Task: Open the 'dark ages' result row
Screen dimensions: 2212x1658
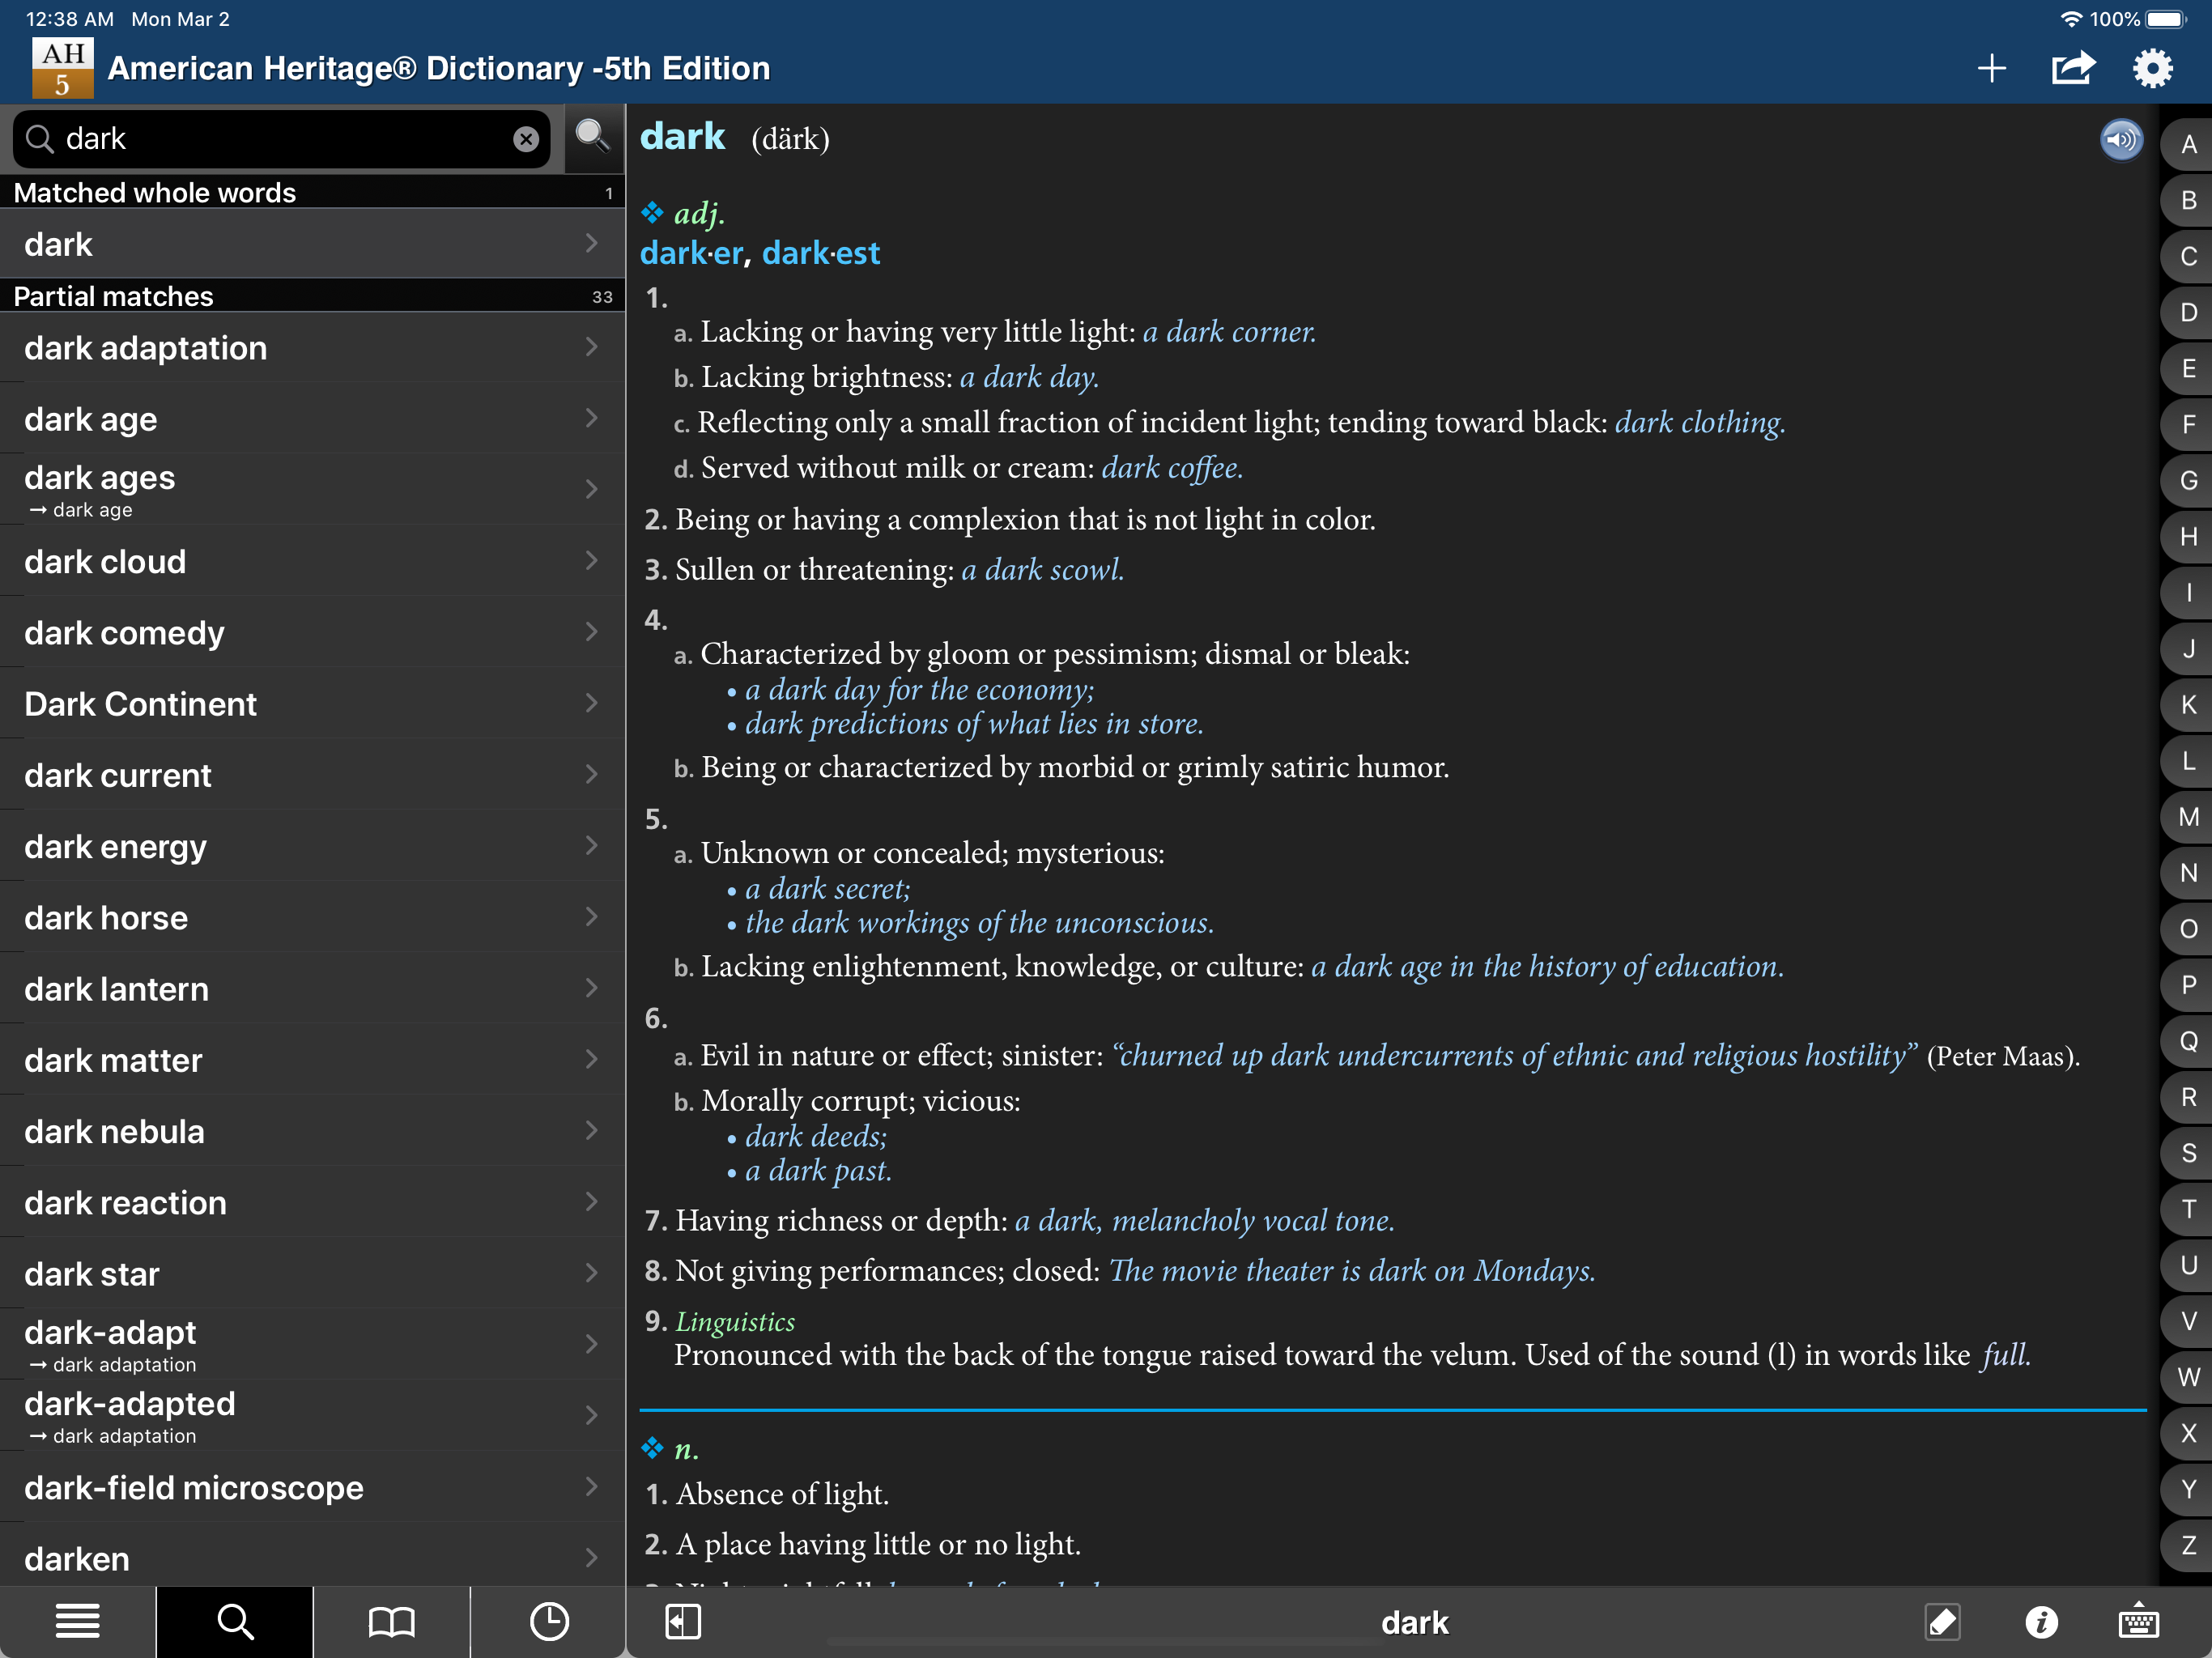Action: 312,490
